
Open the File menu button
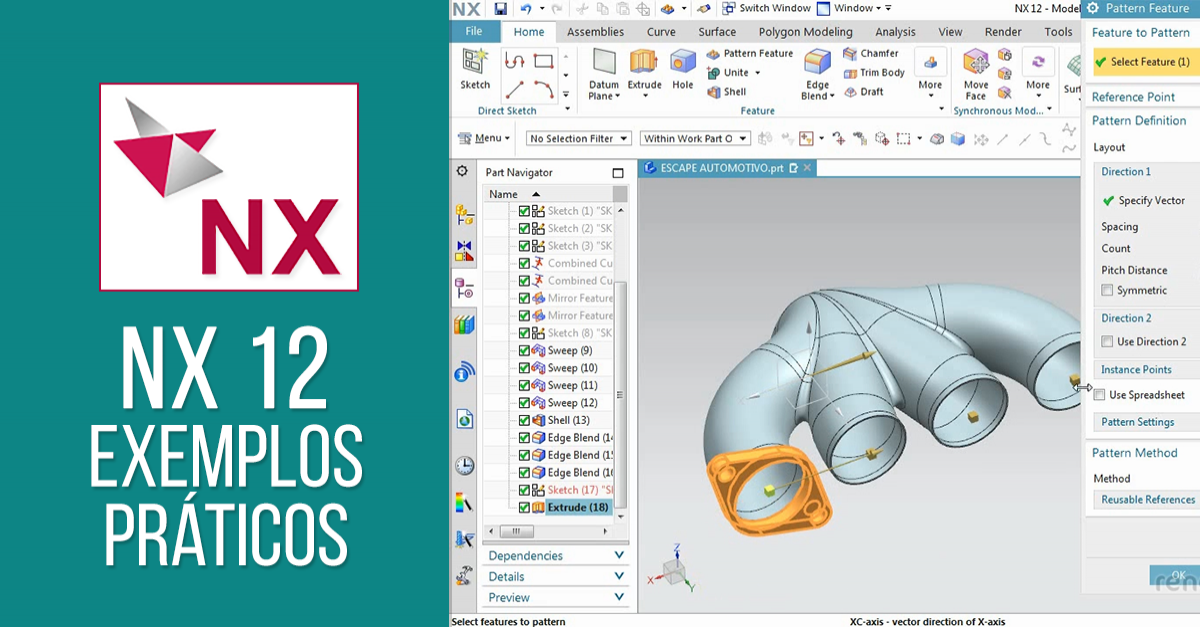pyautogui.click(x=474, y=32)
